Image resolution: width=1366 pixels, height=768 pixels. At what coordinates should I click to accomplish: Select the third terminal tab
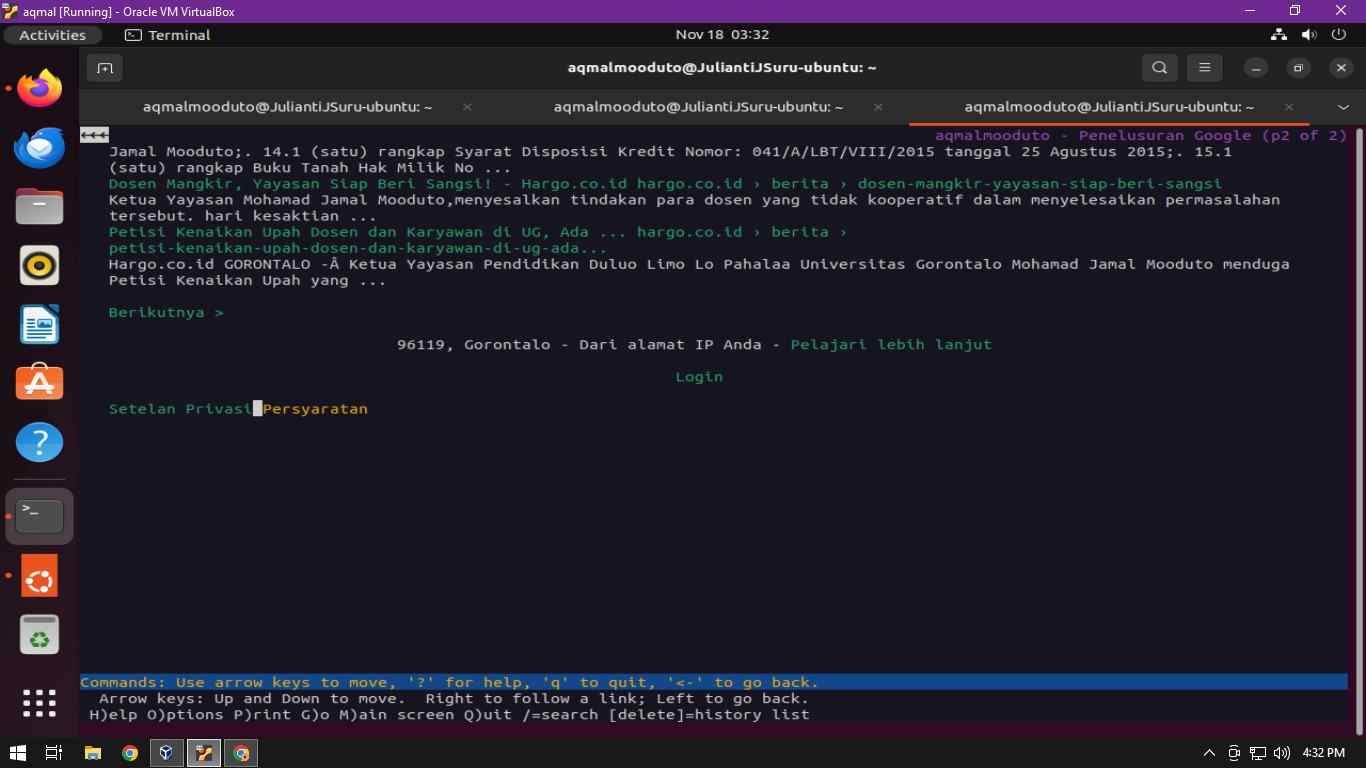click(1109, 107)
